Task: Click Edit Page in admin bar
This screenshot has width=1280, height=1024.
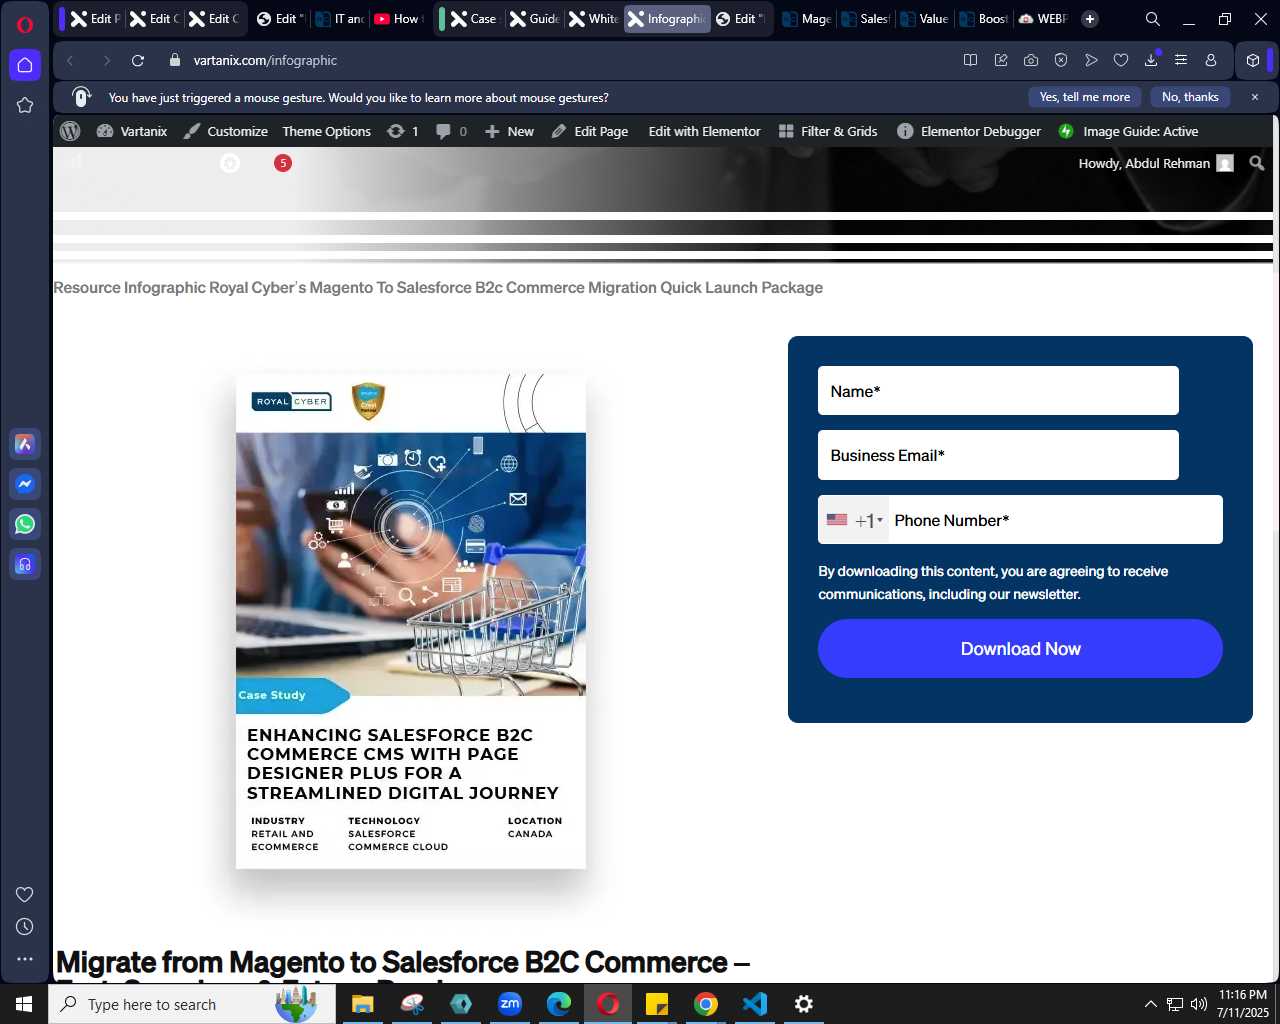Action: [x=590, y=131]
